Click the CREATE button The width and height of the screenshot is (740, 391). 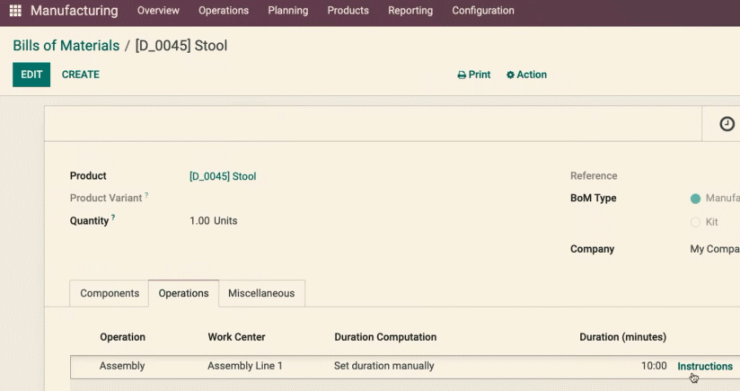pyautogui.click(x=81, y=75)
